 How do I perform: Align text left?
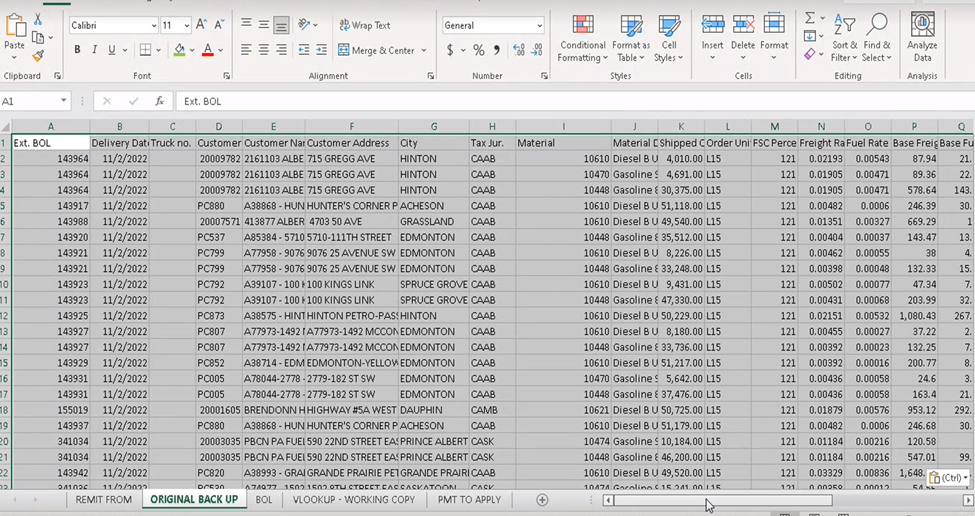pyautogui.click(x=246, y=50)
